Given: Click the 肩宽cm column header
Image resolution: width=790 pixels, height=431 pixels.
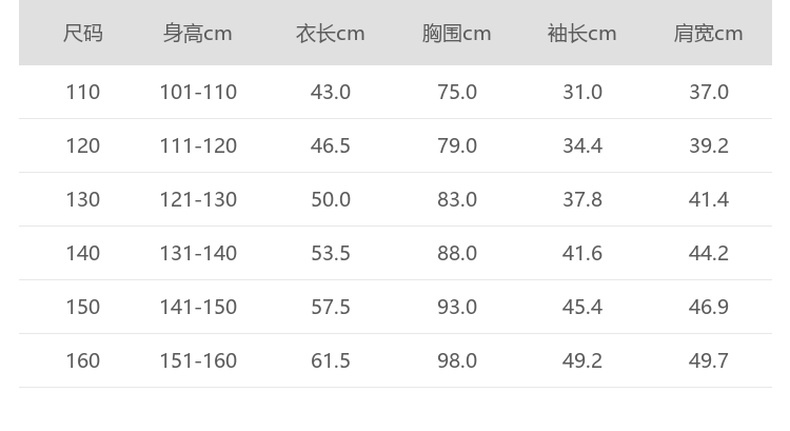Looking at the screenshot, I should 708,34.
